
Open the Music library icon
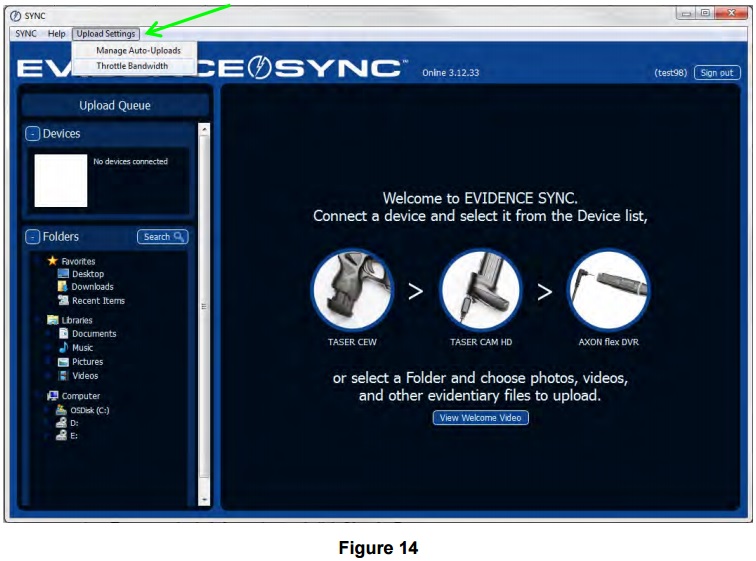(64, 348)
